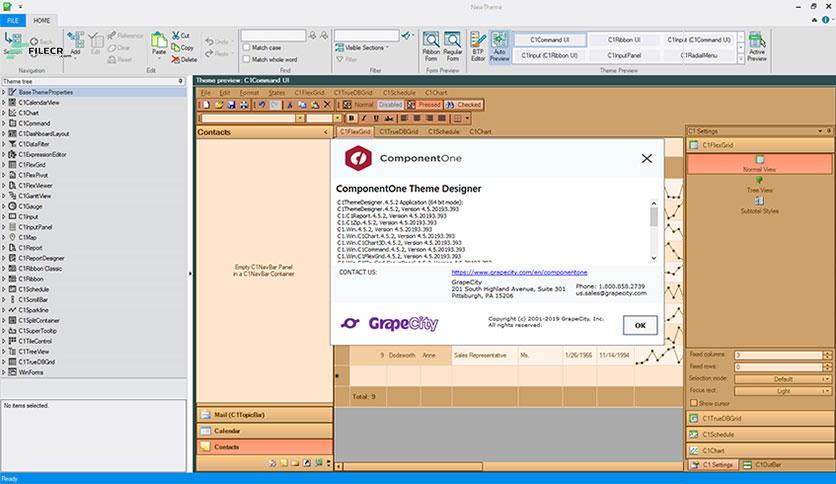Click OK in the about dialog
This screenshot has width=836, height=484.
(640, 325)
